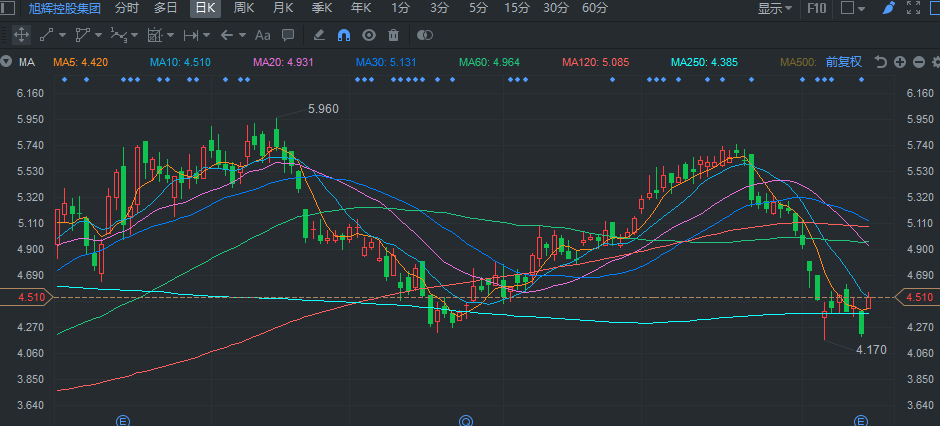Click the Q event marker at bottom center

(466, 421)
